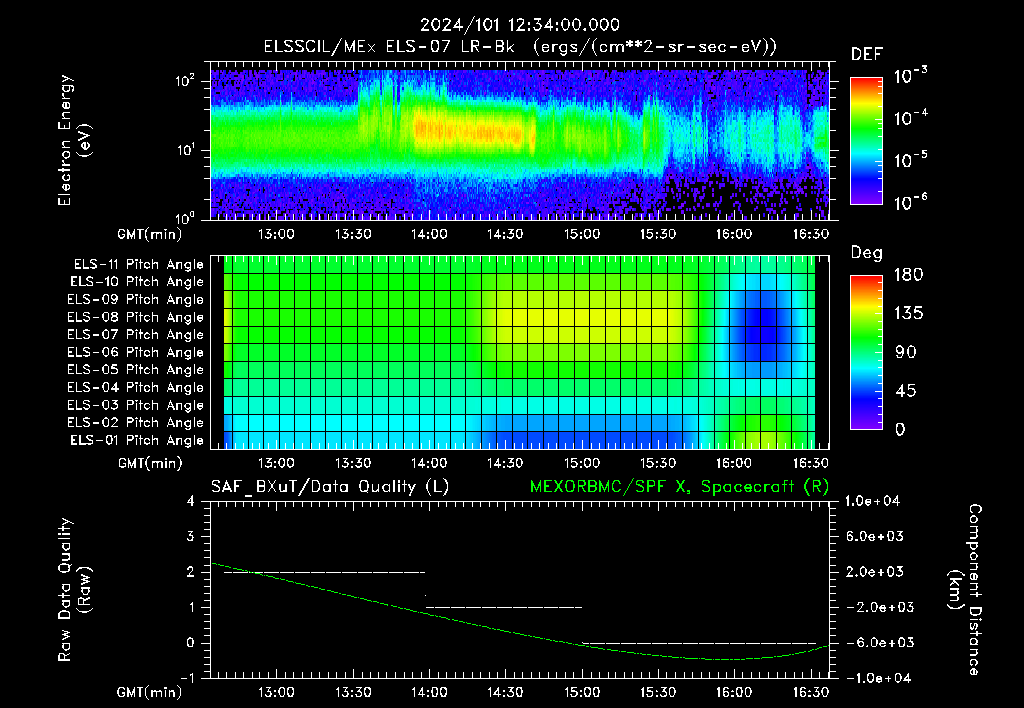Click the 10^1 electron energy tick label
1024x708 pixels.
click(185, 150)
